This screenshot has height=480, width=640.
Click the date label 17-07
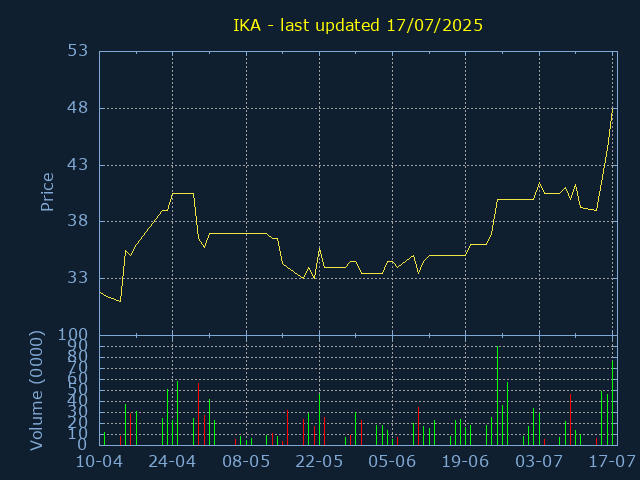[x=612, y=462]
